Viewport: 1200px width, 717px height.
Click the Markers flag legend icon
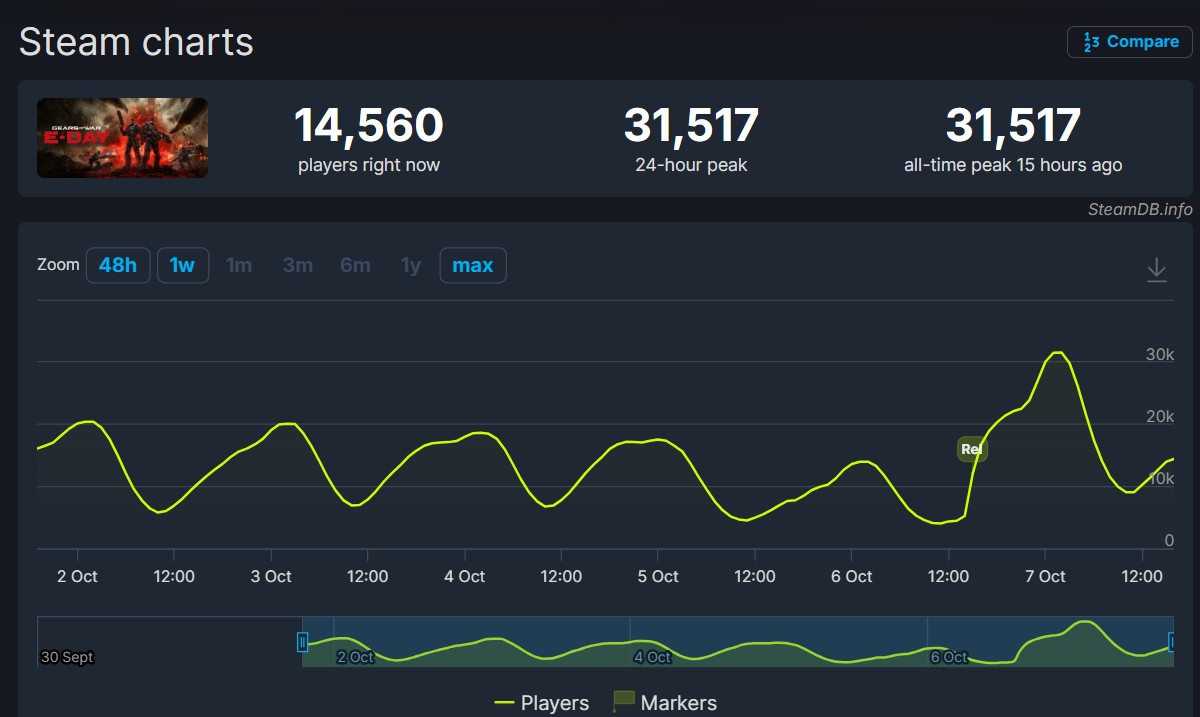pos(624,702)
